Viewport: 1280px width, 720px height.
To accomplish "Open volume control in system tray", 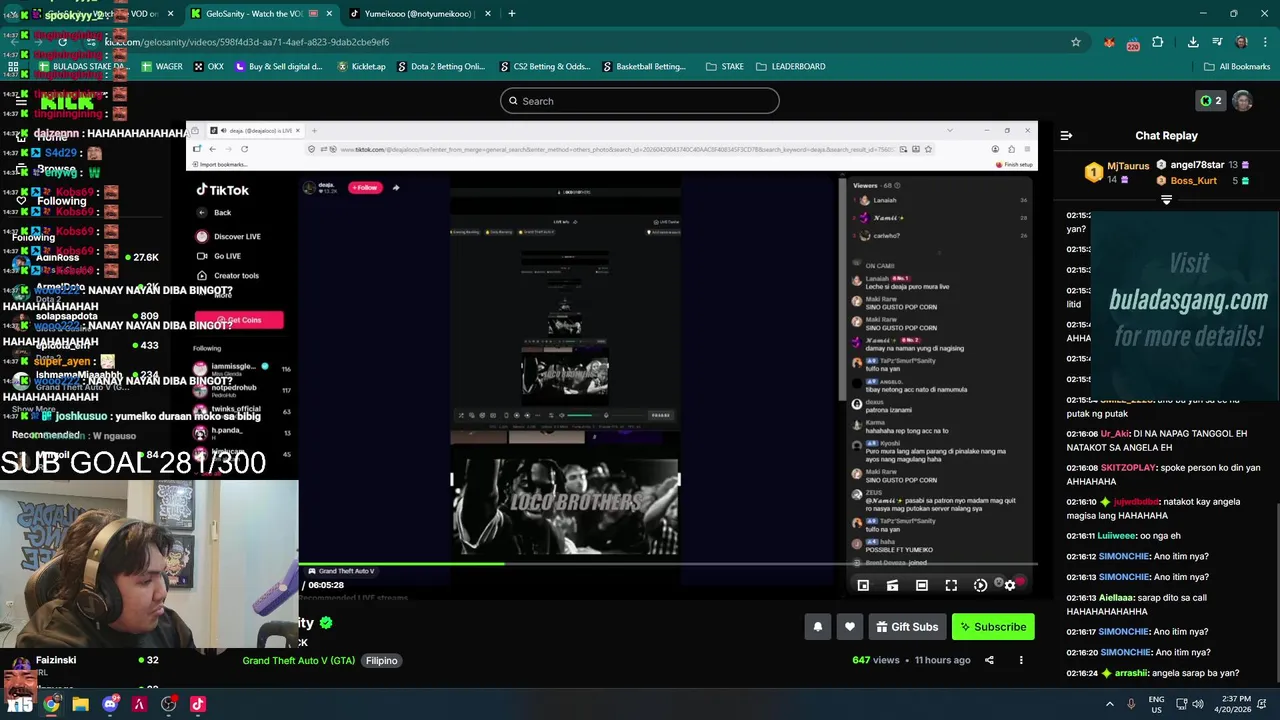I will pyautogui.click(x=1199, y=704).
